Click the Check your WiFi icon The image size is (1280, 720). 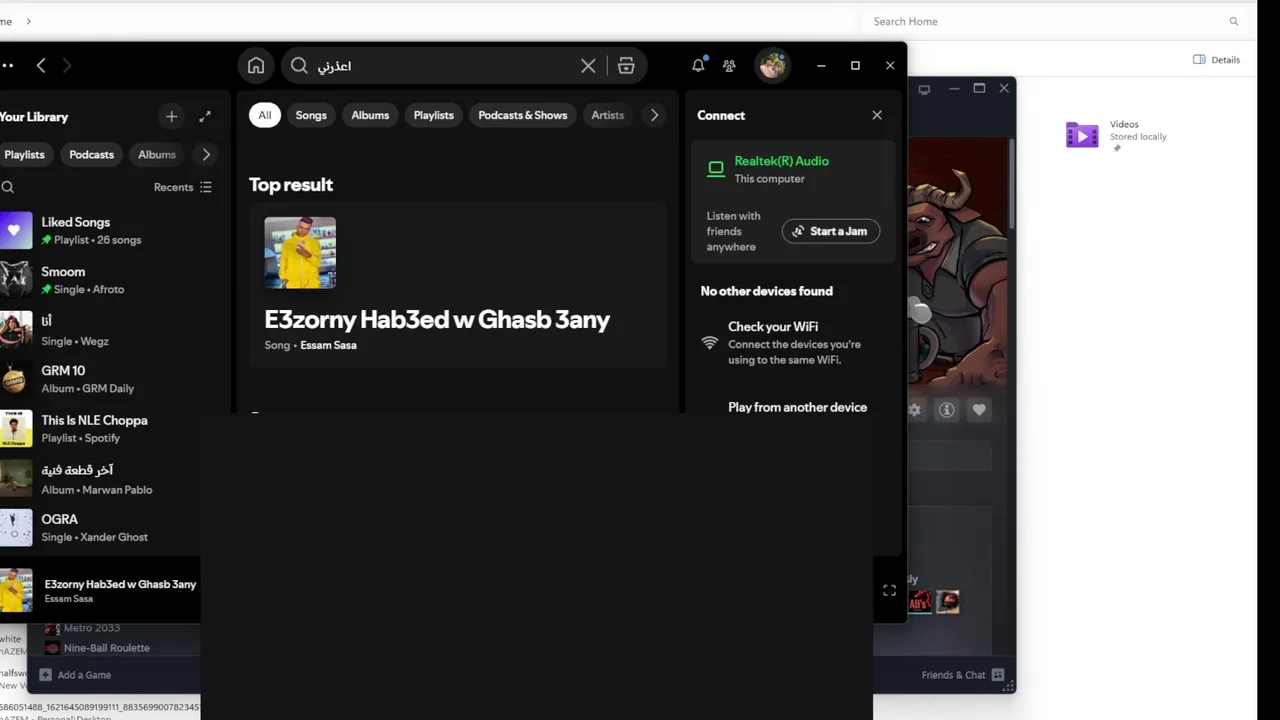(710, 342)
